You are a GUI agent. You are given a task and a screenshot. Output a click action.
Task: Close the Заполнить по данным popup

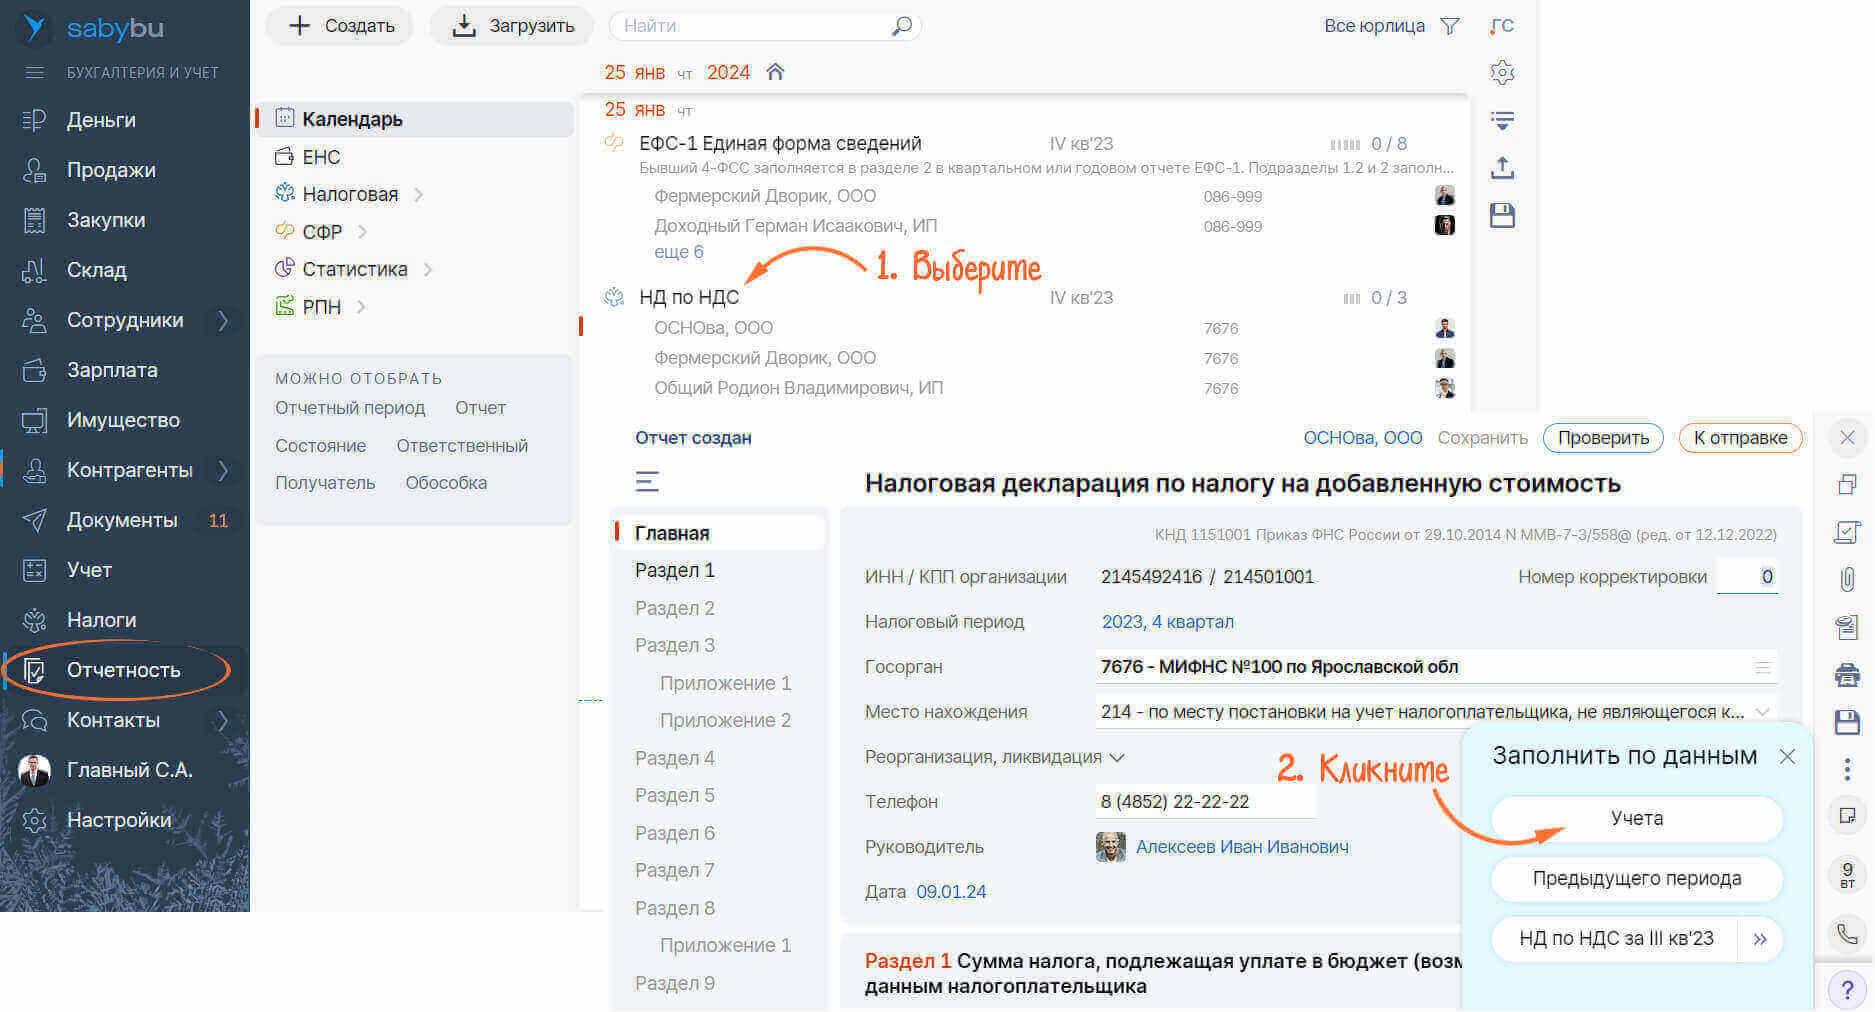[x=1787, y=757]
